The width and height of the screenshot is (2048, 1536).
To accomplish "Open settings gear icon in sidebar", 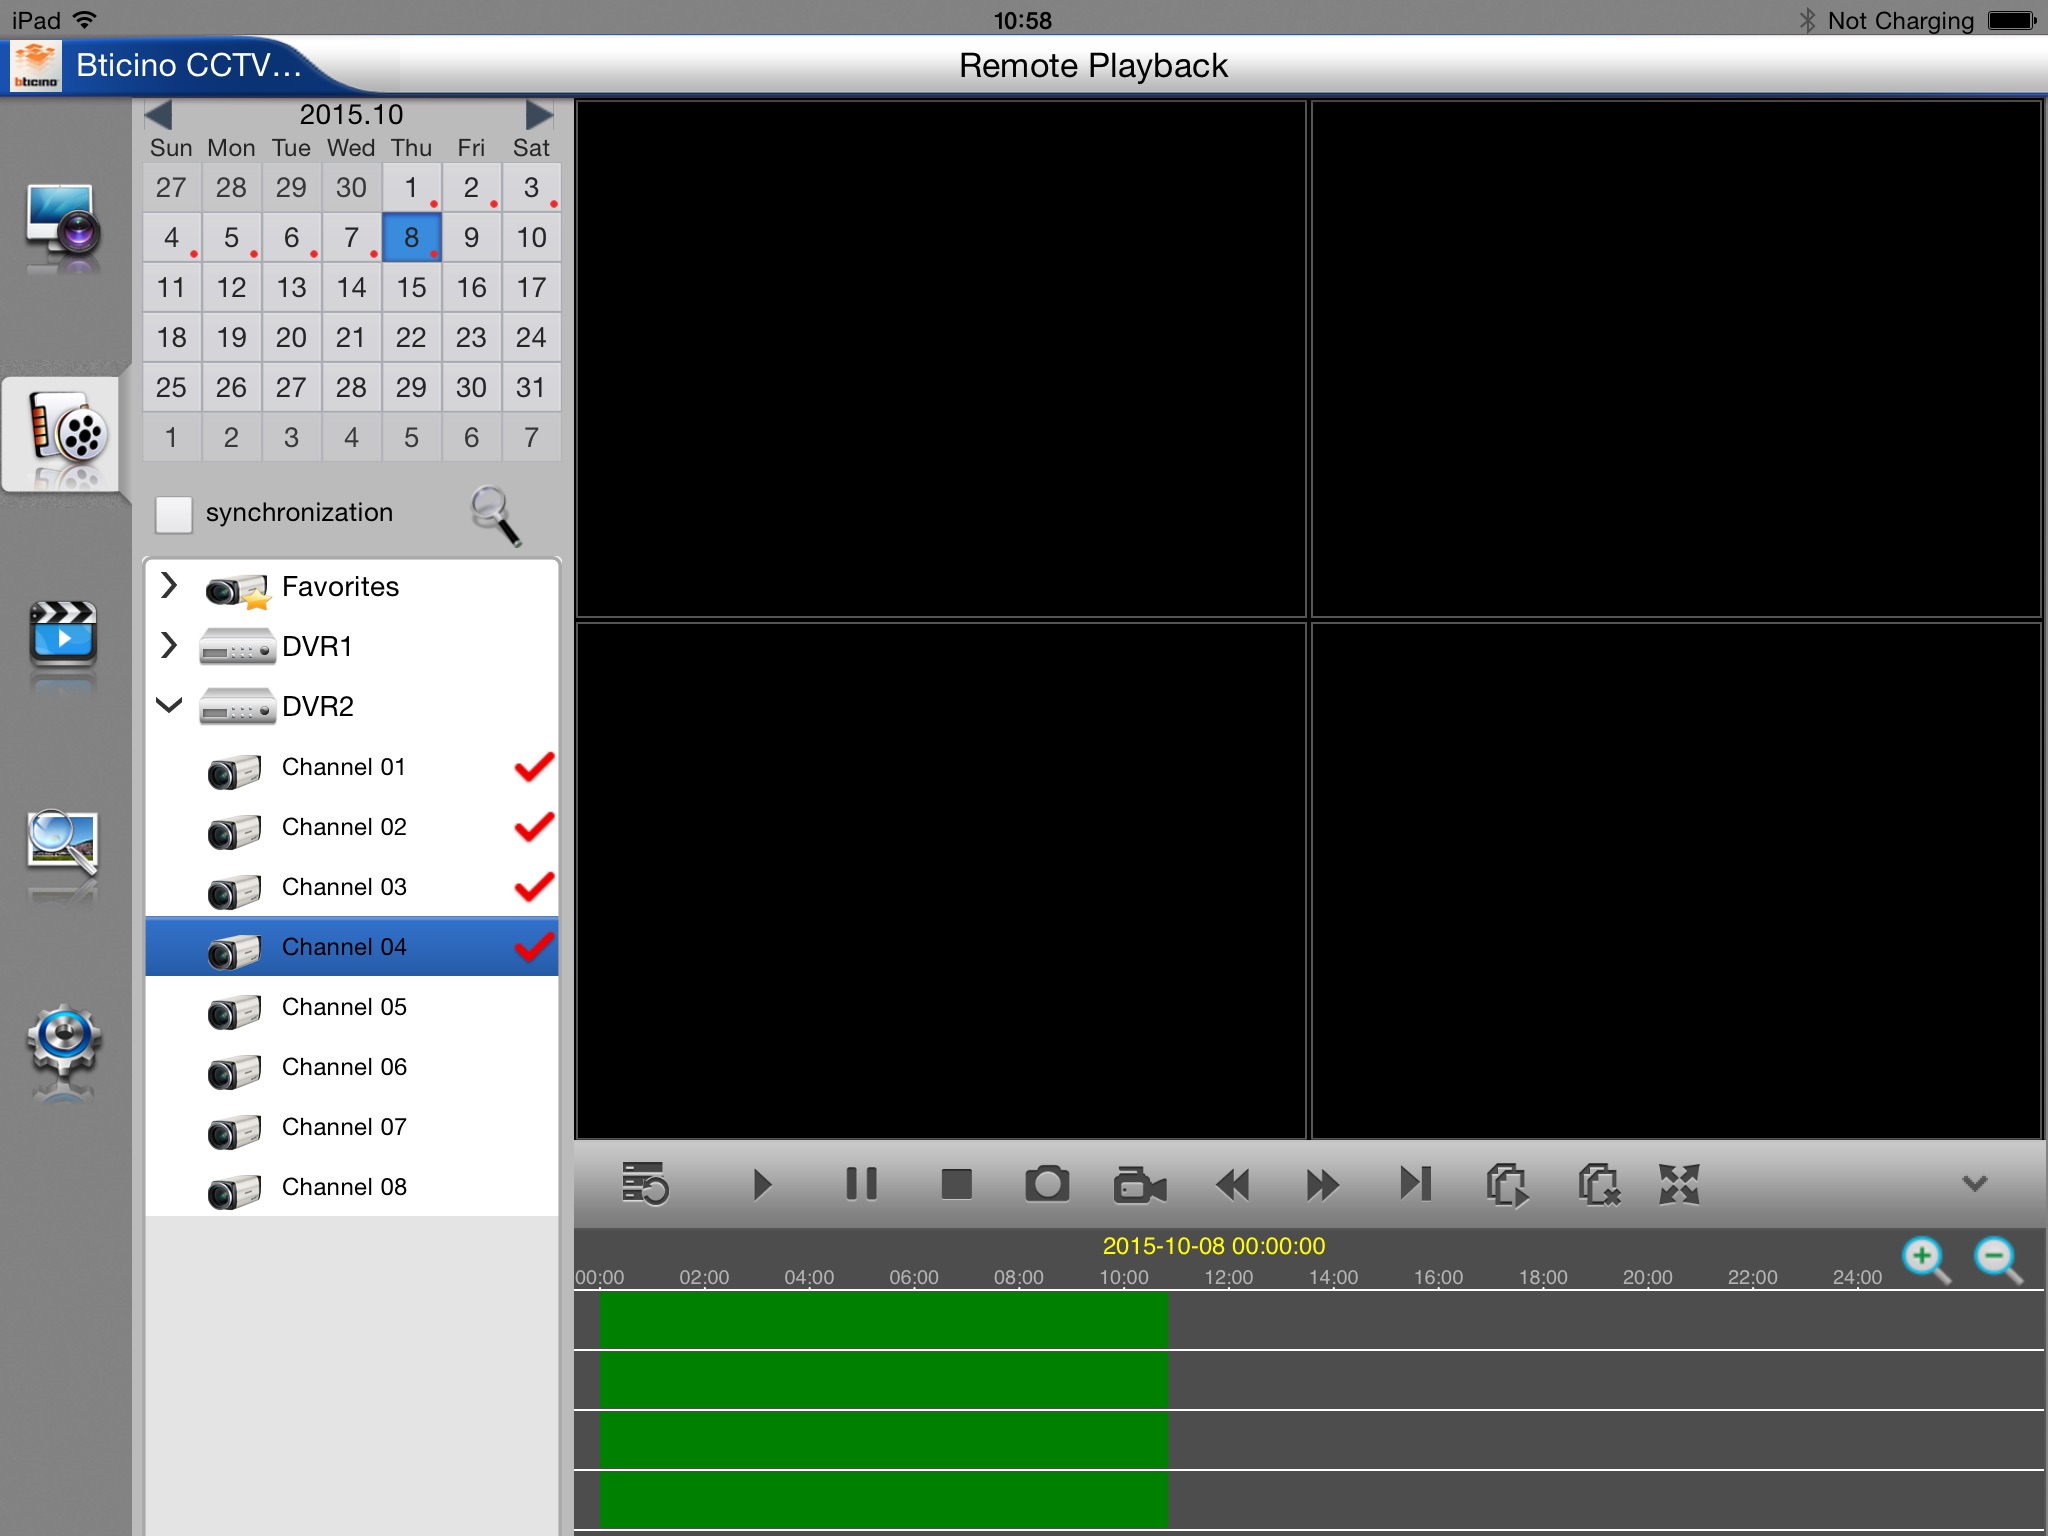I will click(63, 1043).
